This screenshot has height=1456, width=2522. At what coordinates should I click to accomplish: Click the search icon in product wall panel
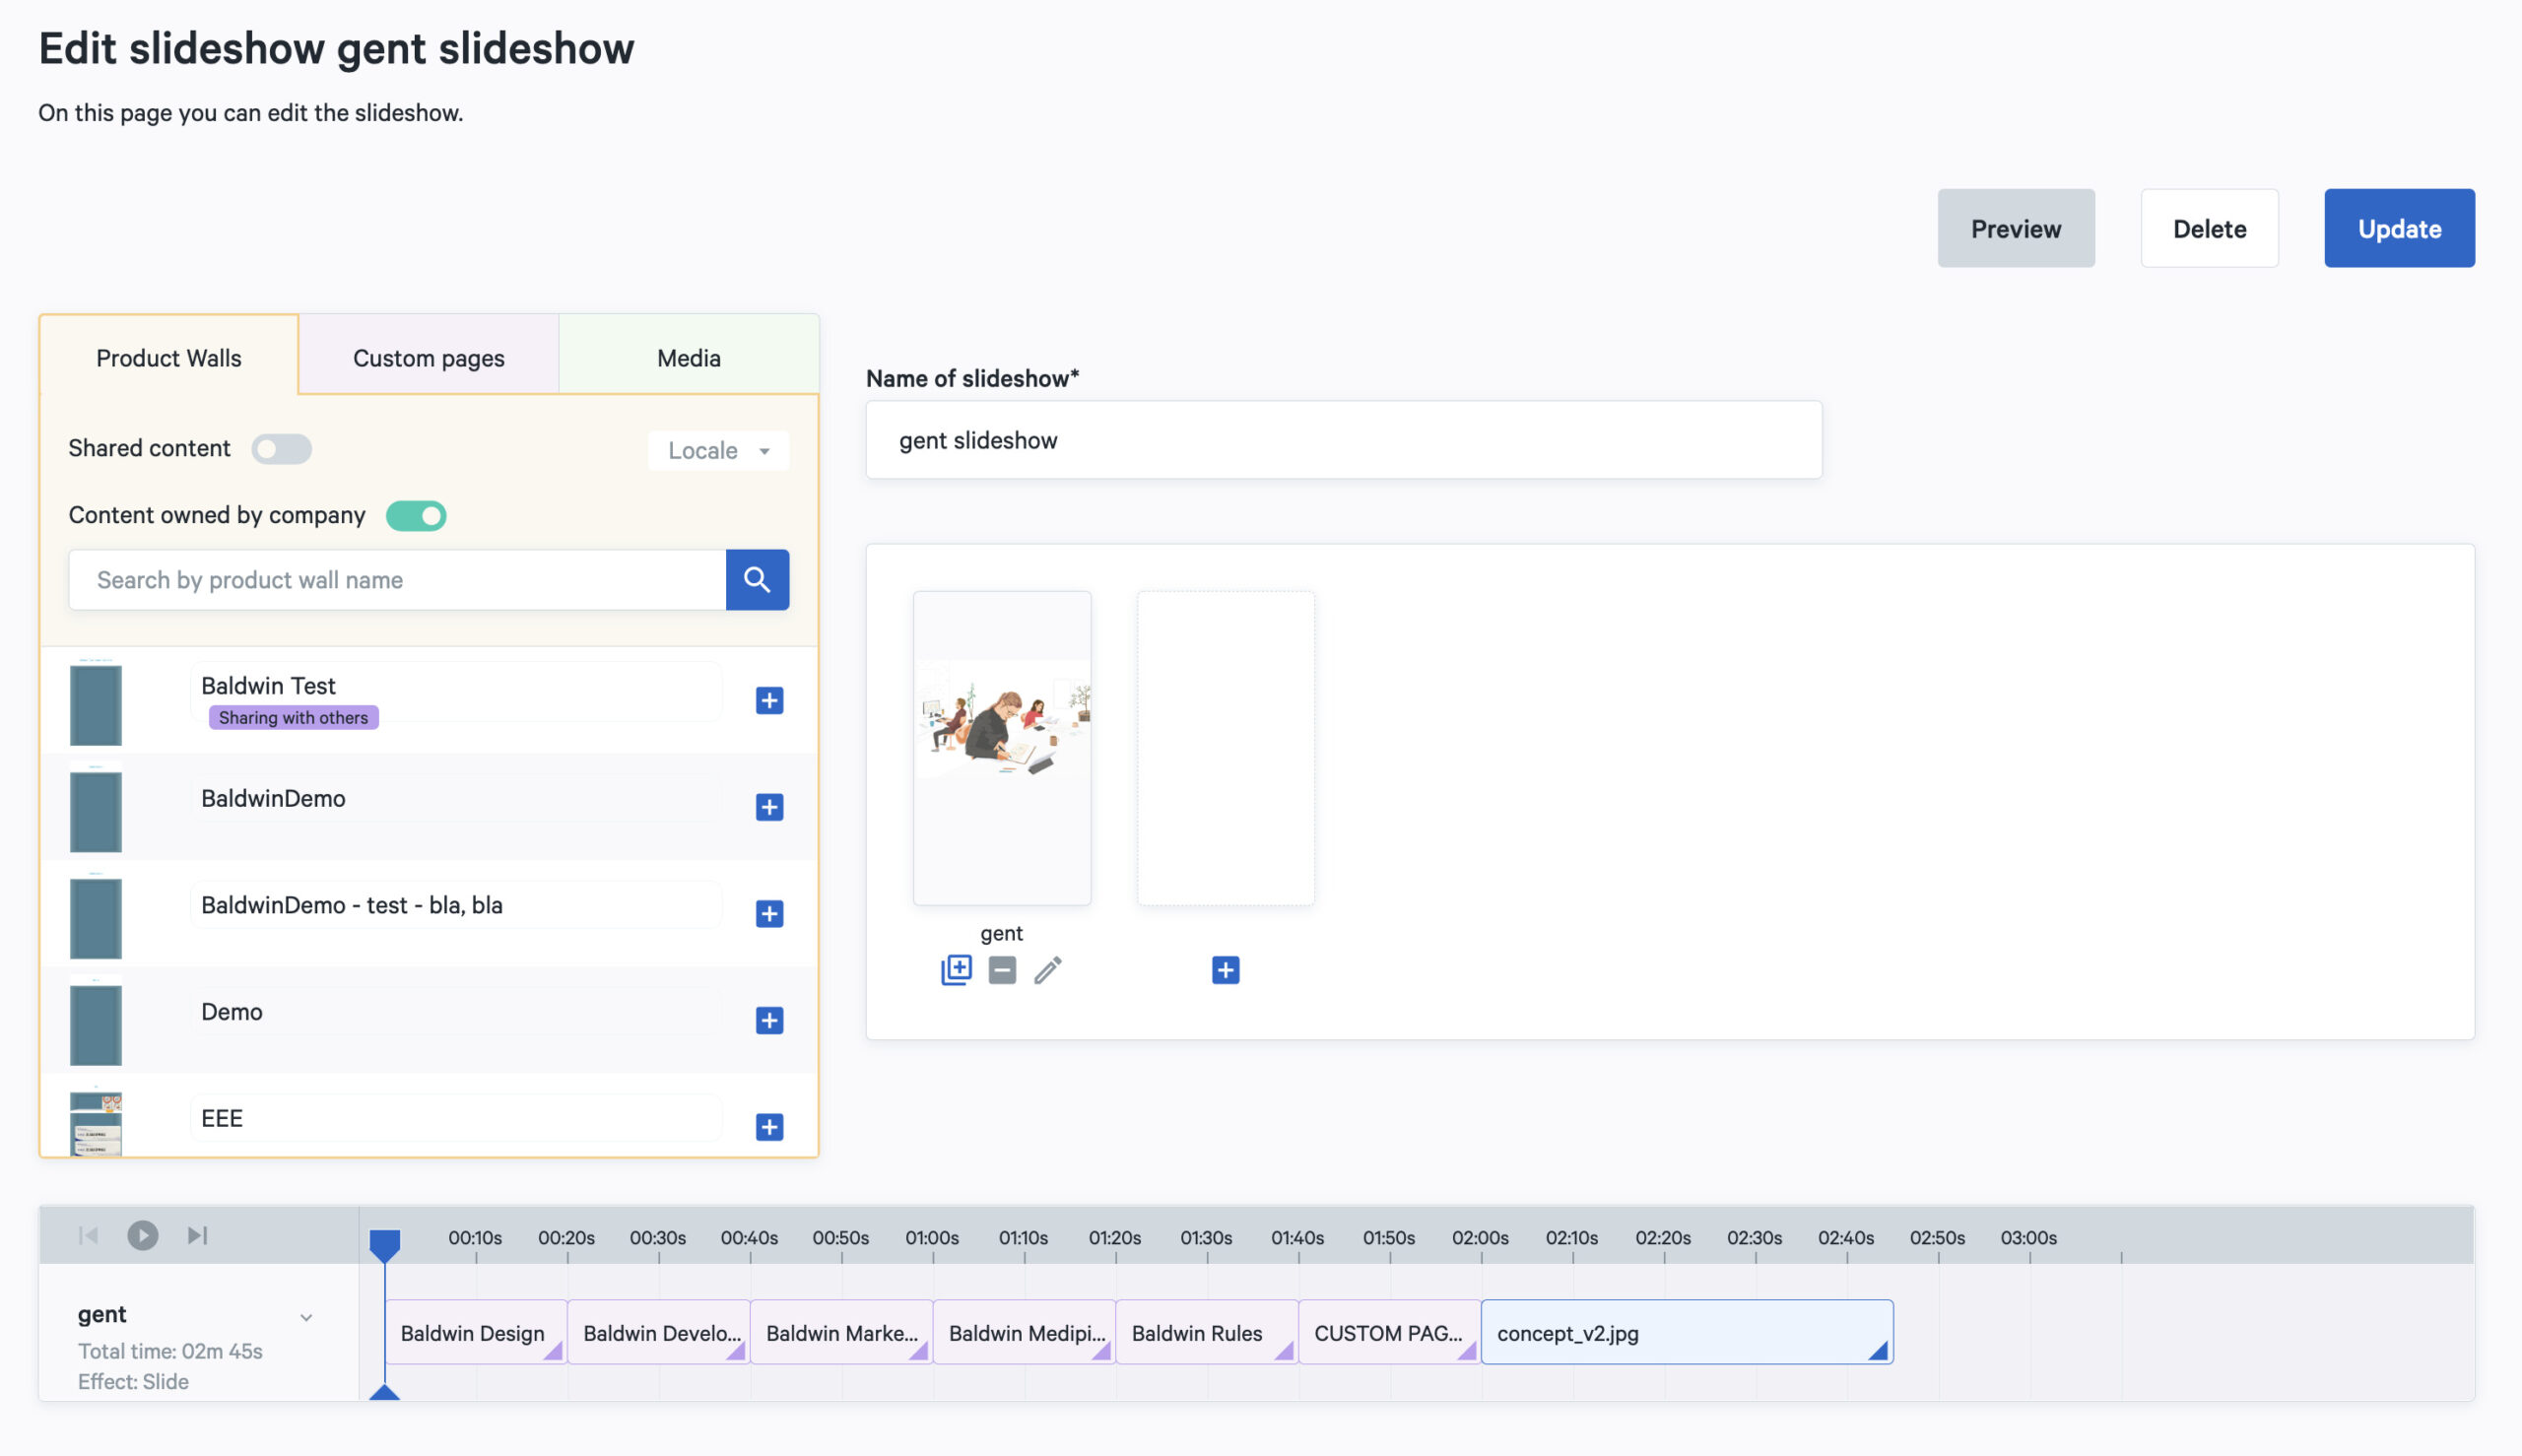click(x=758, y=579)
